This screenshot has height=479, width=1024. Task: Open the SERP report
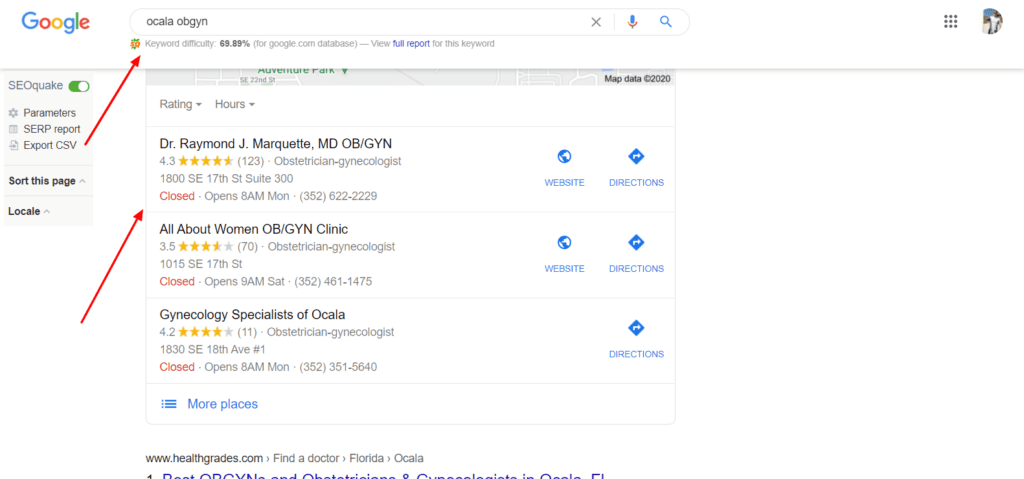52,129
